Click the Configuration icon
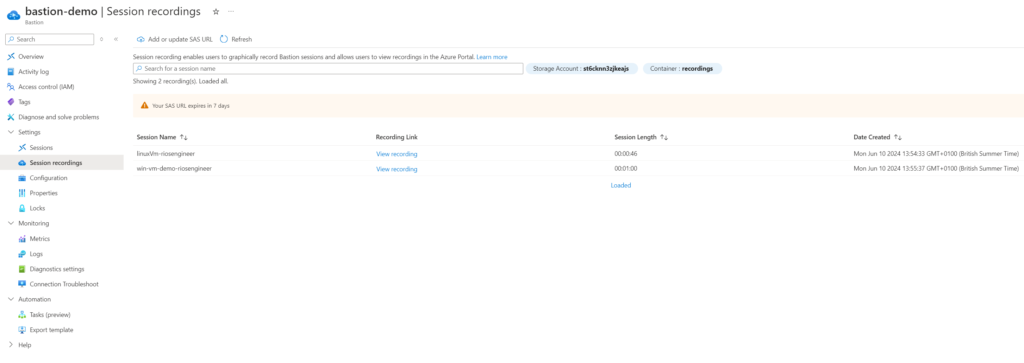 (x=22, y=178)
